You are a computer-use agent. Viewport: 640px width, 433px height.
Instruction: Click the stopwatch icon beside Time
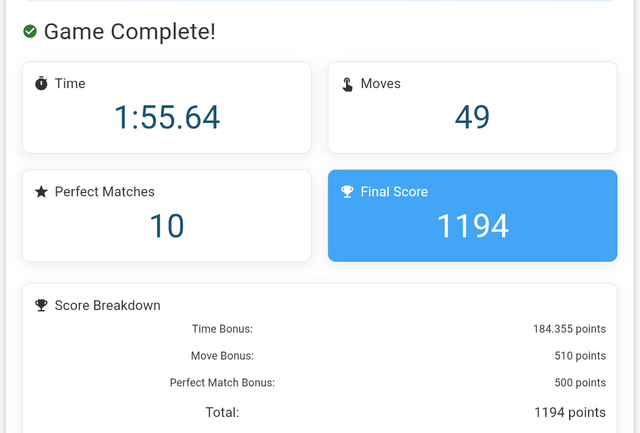pyautogui.click(x=41, y=83)
